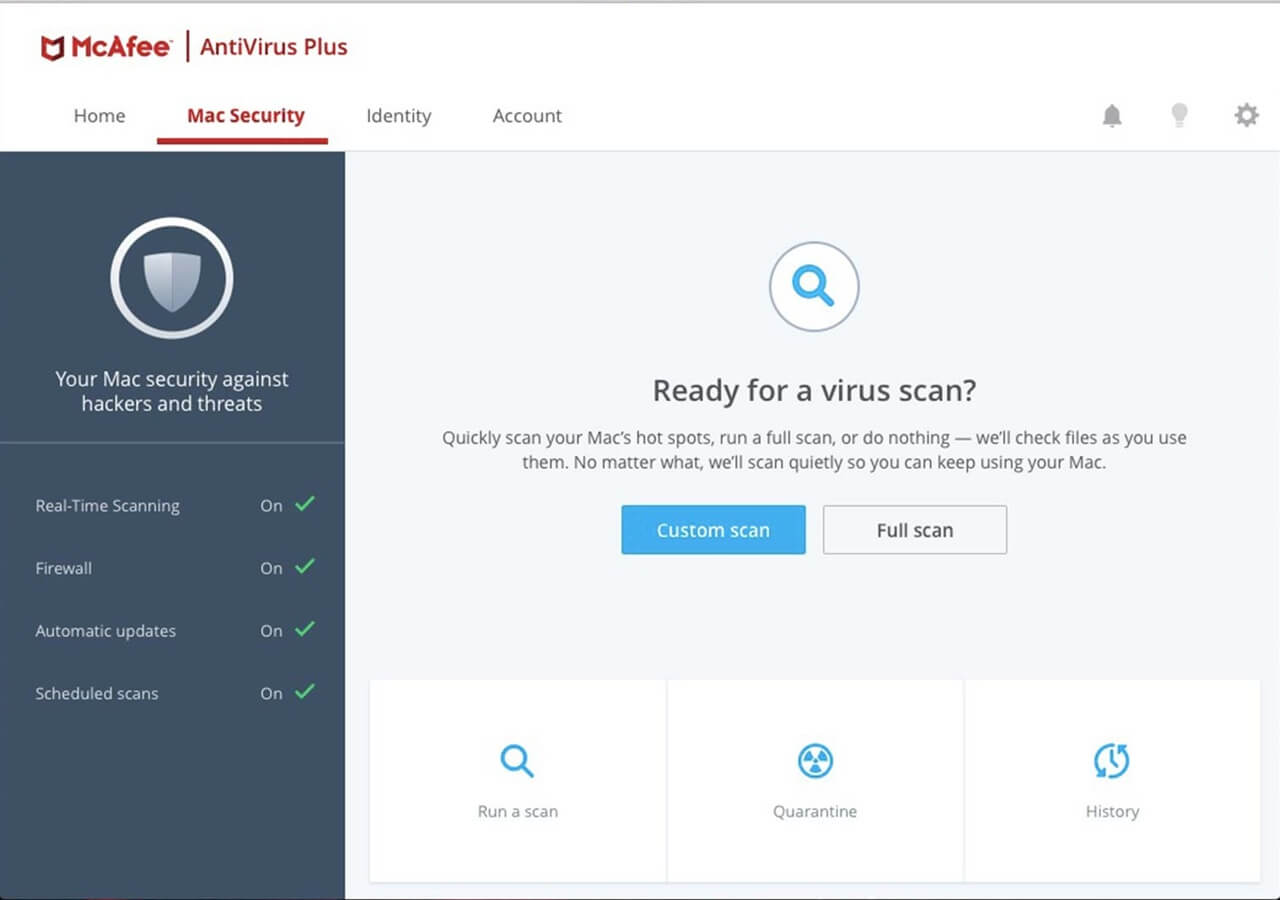Click the Firewall On status

271,568
